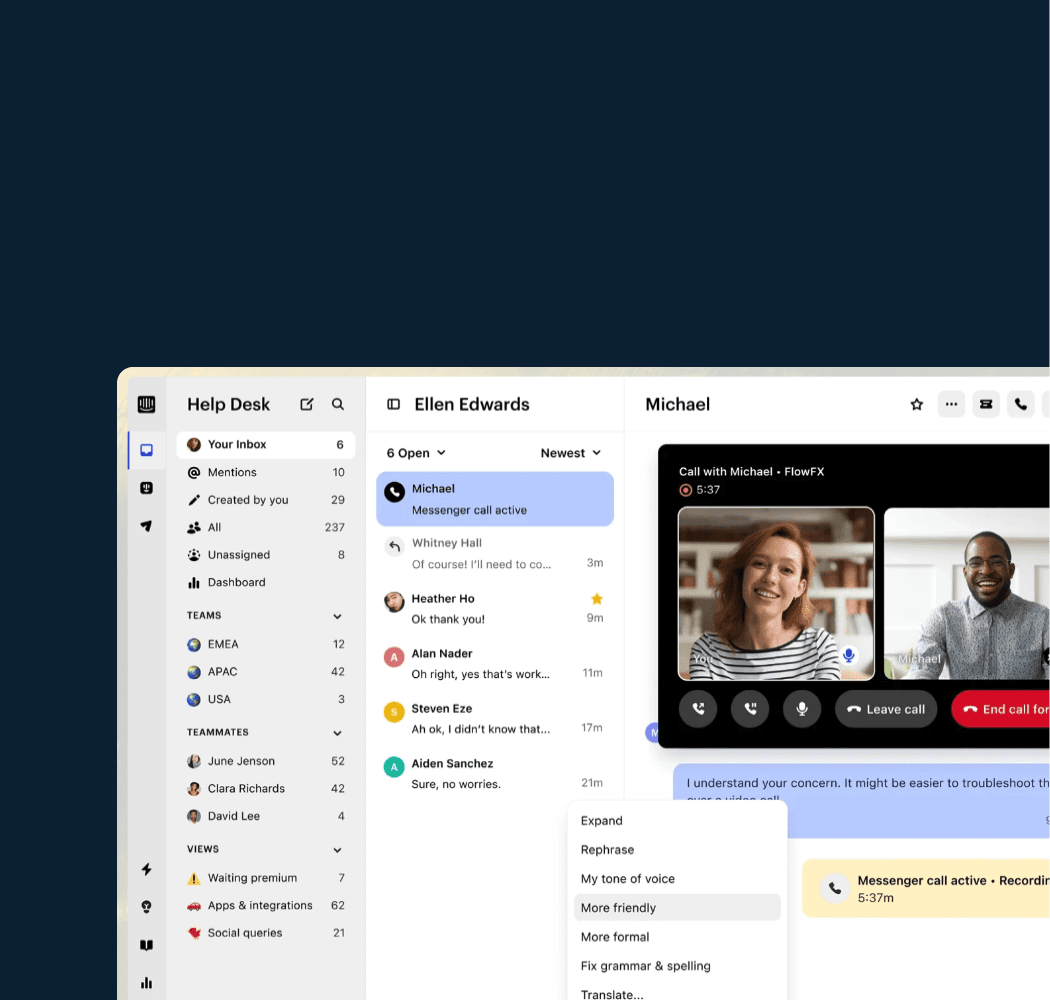Open the Inbox icon in left rail
This screenshot has height=1000, width=1050.
[x=147, y=450]
